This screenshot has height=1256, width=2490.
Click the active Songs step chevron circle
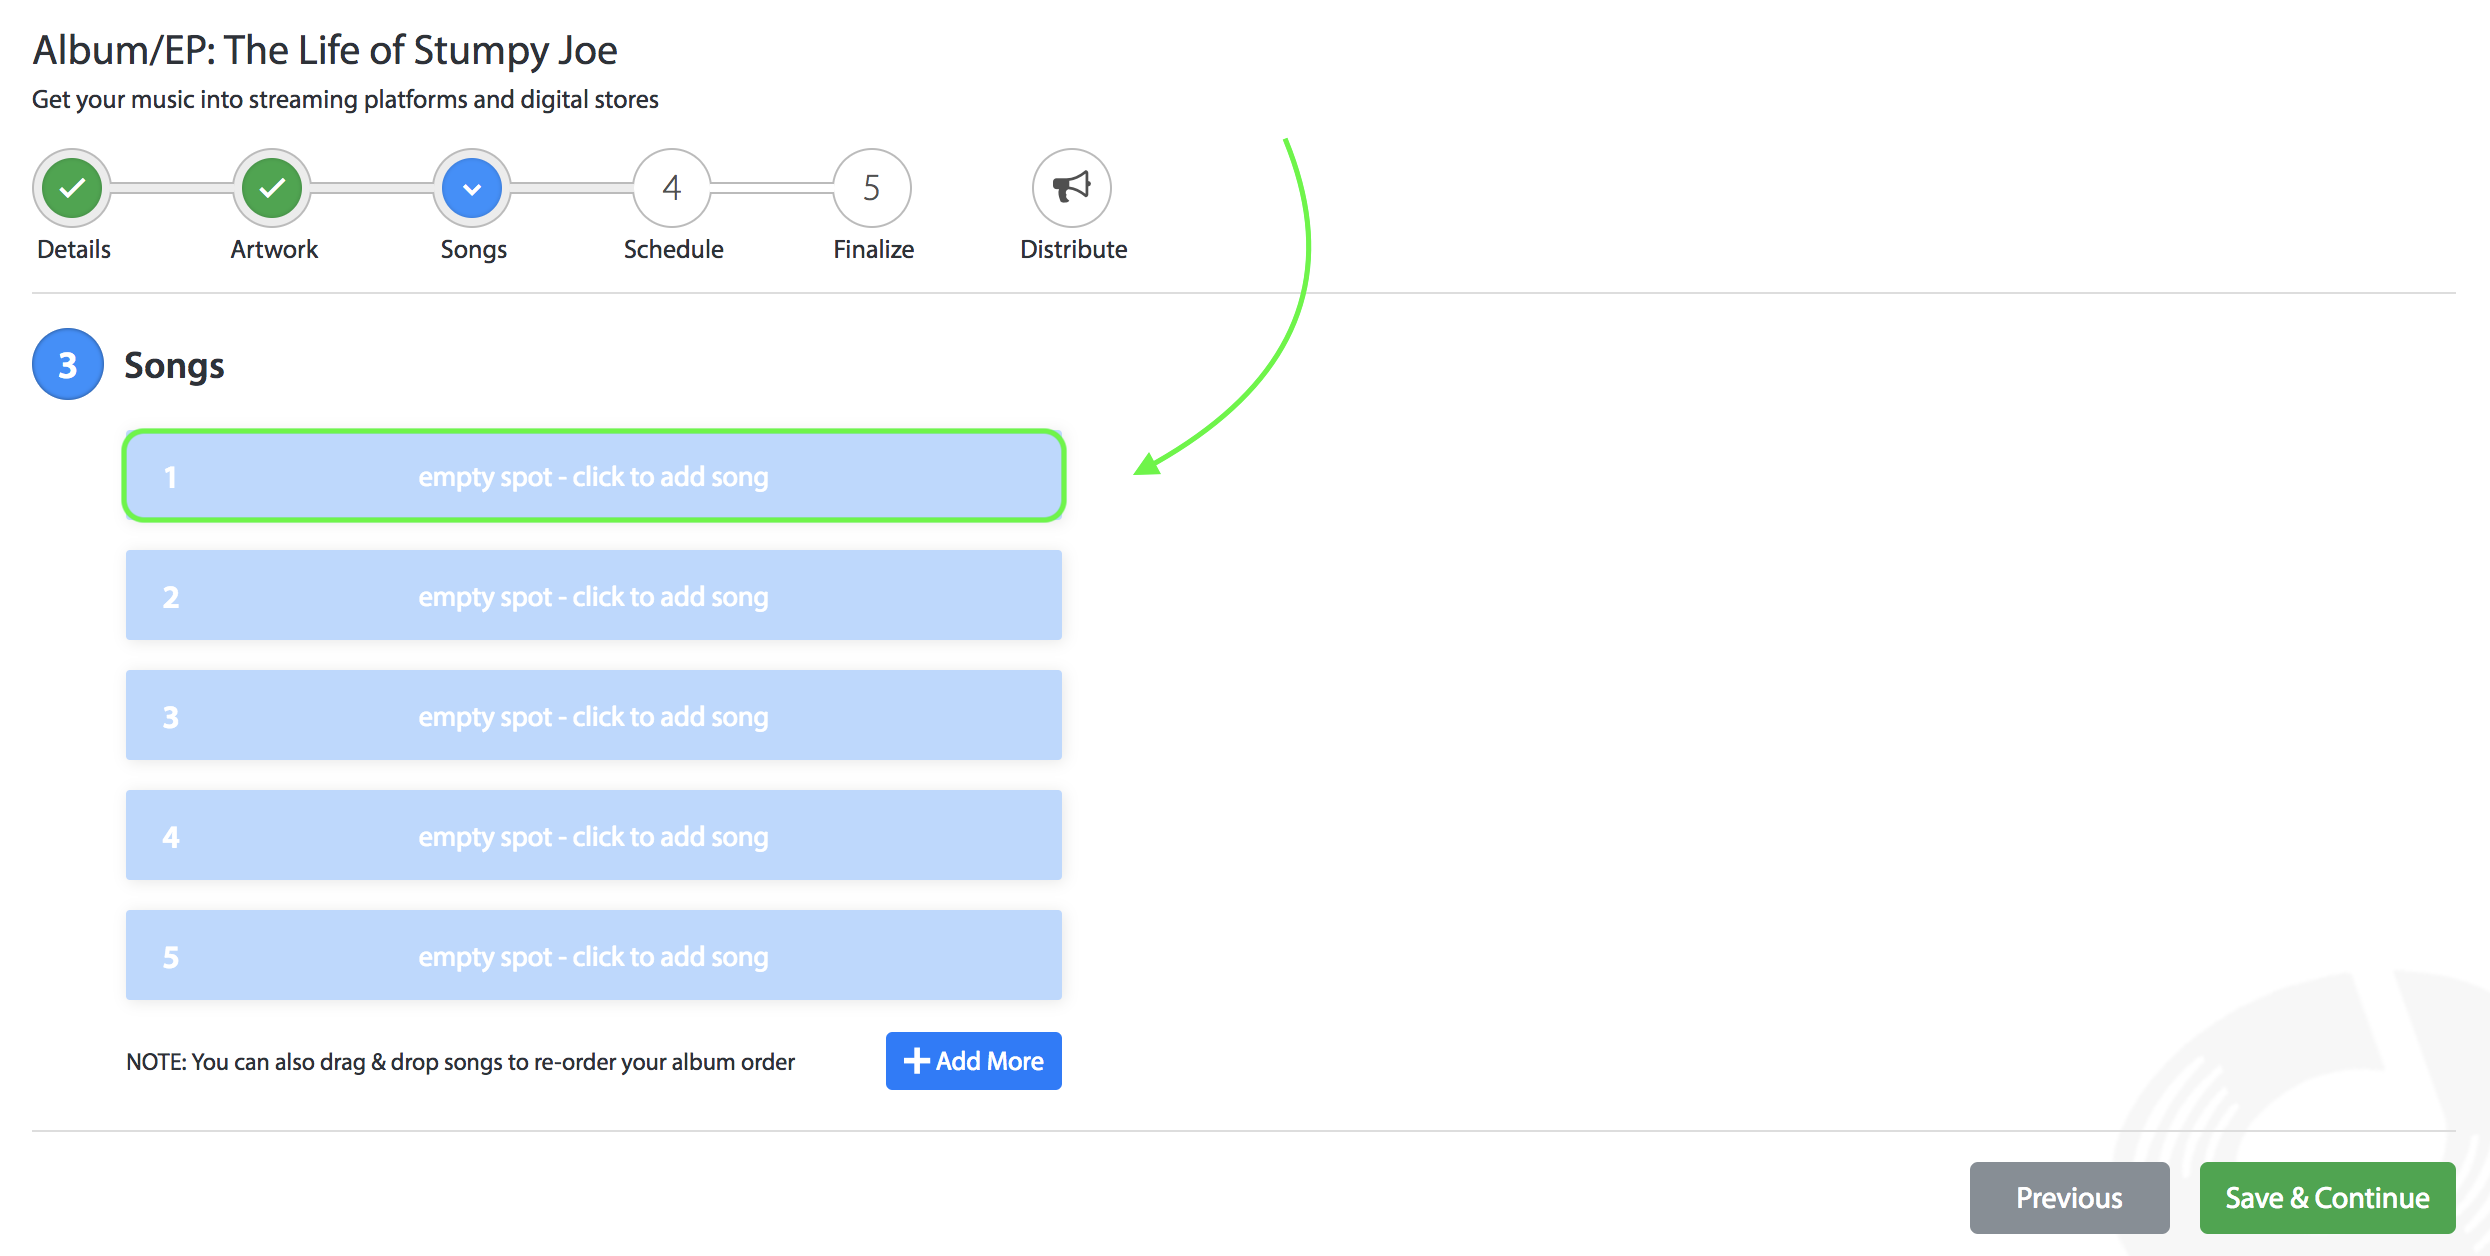click(472, 187)
